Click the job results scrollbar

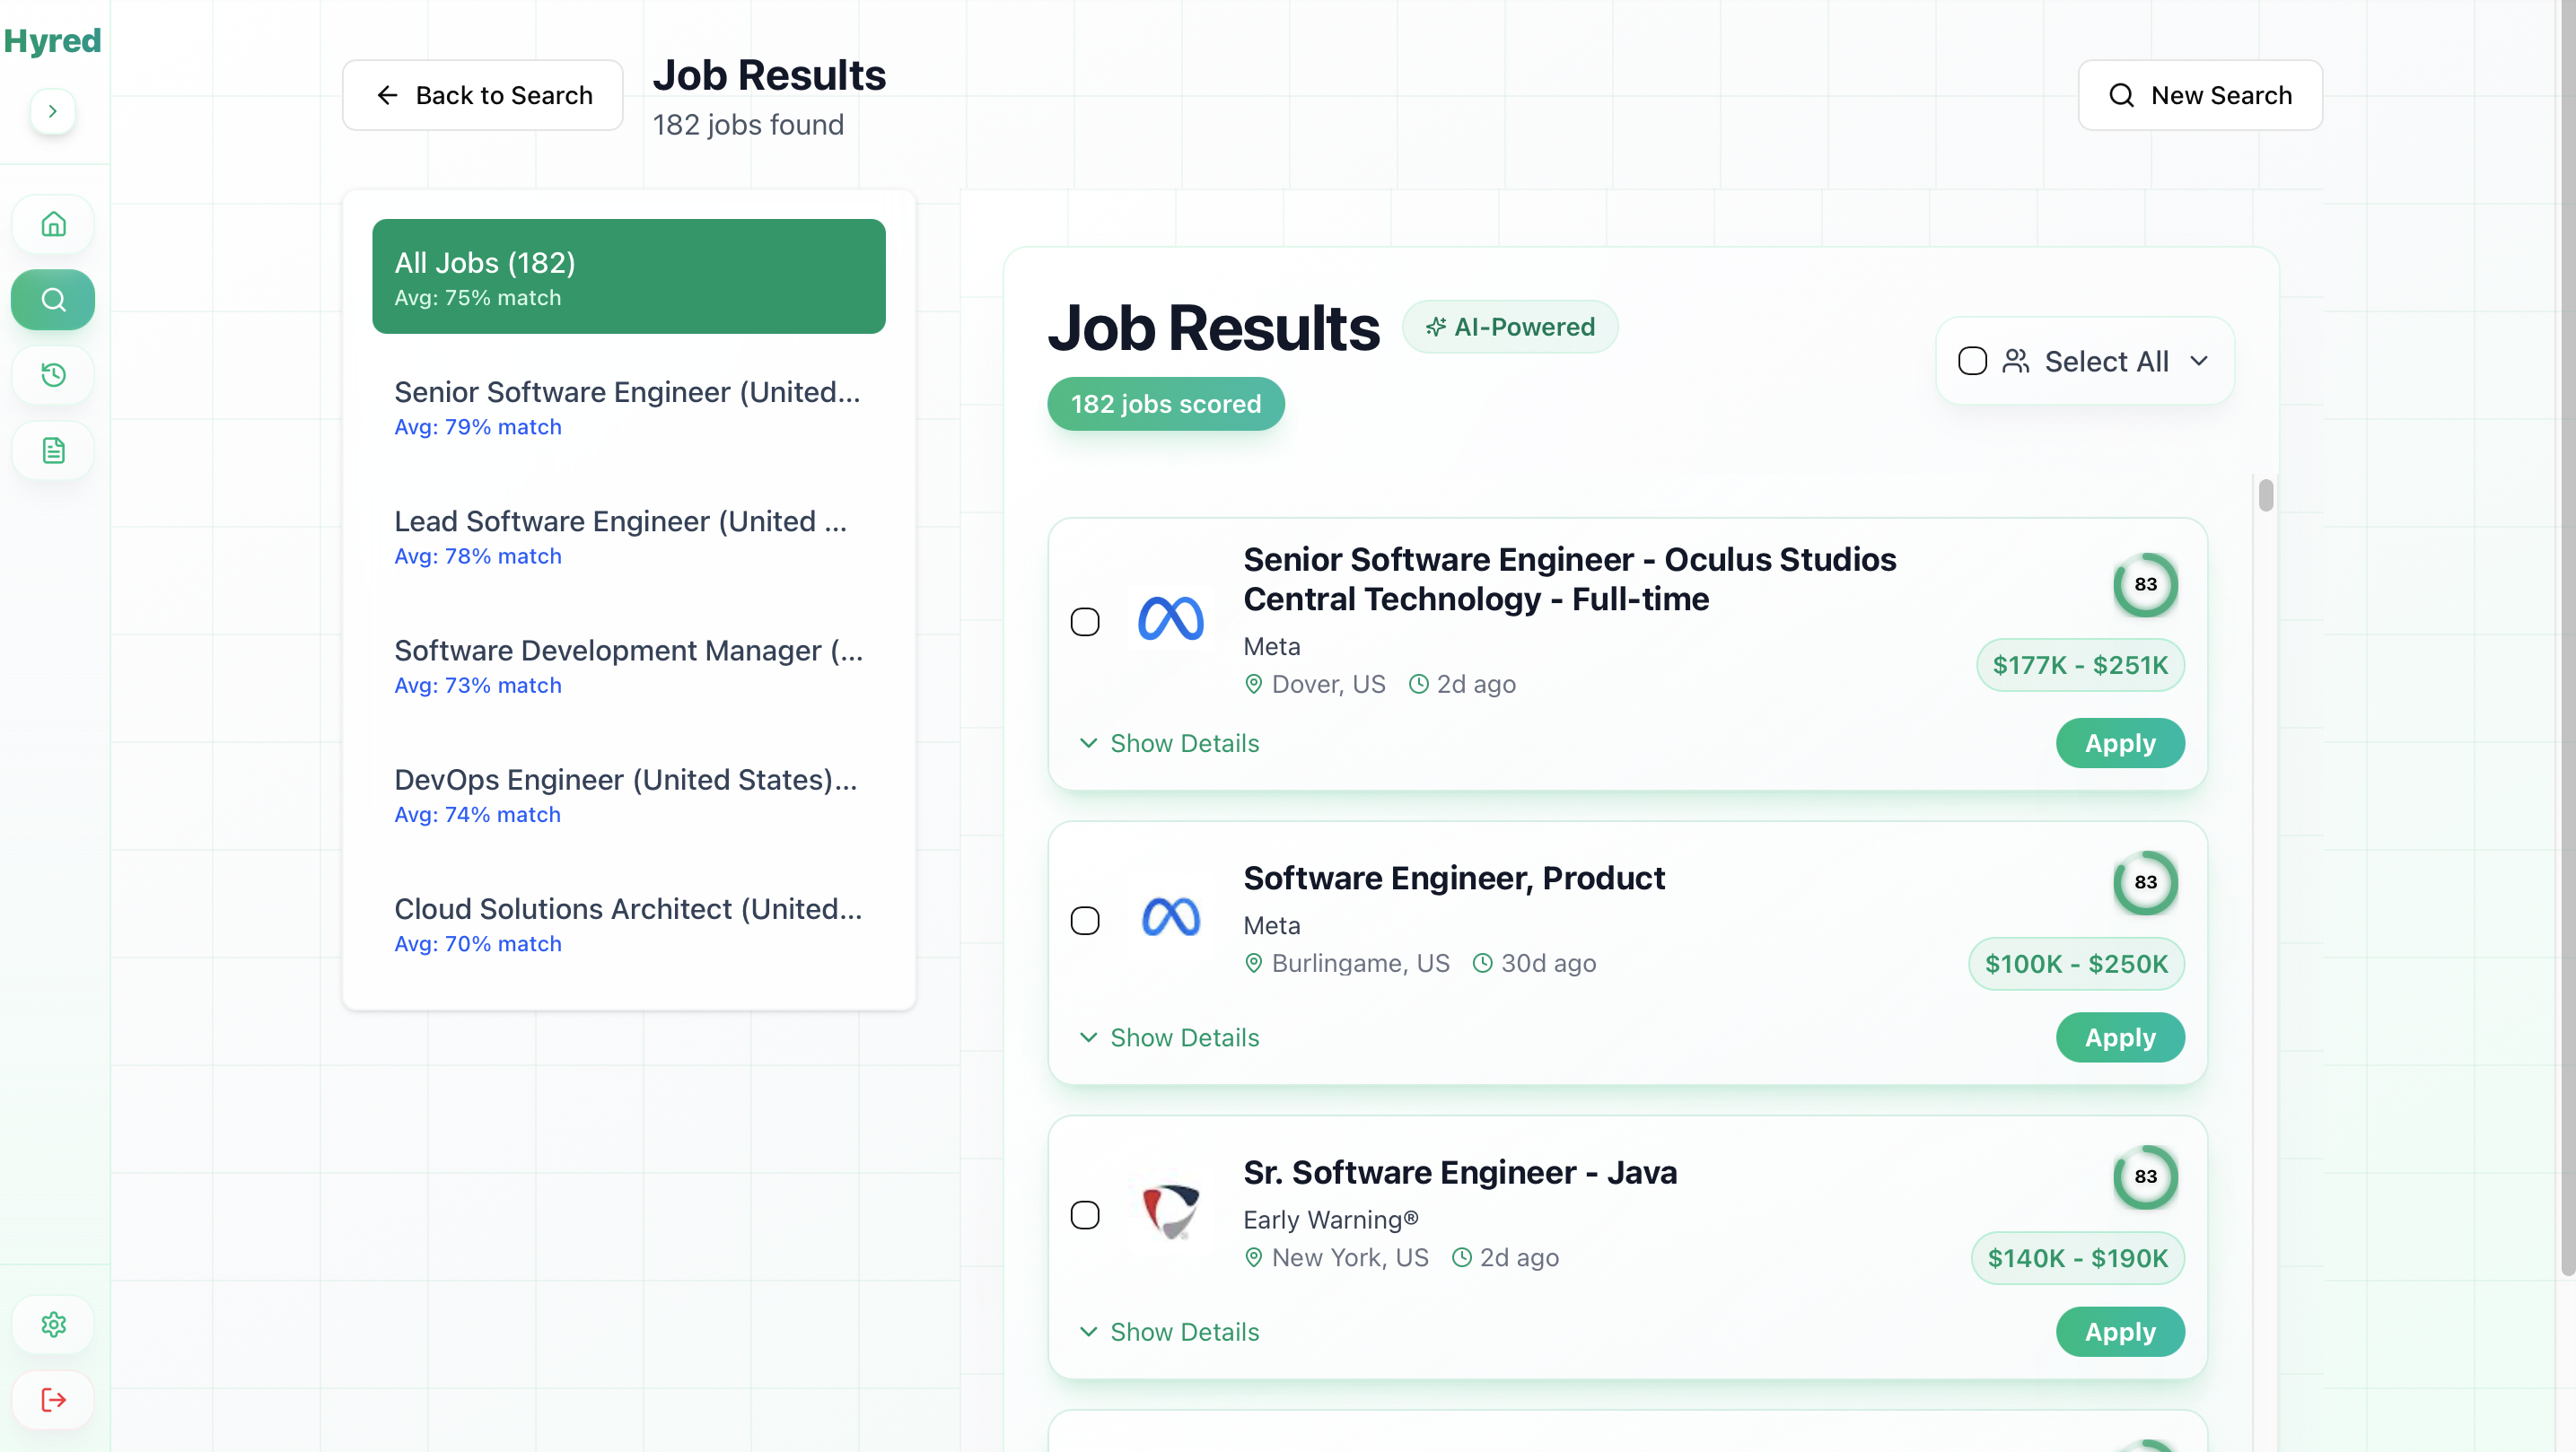coord(2265,495)
